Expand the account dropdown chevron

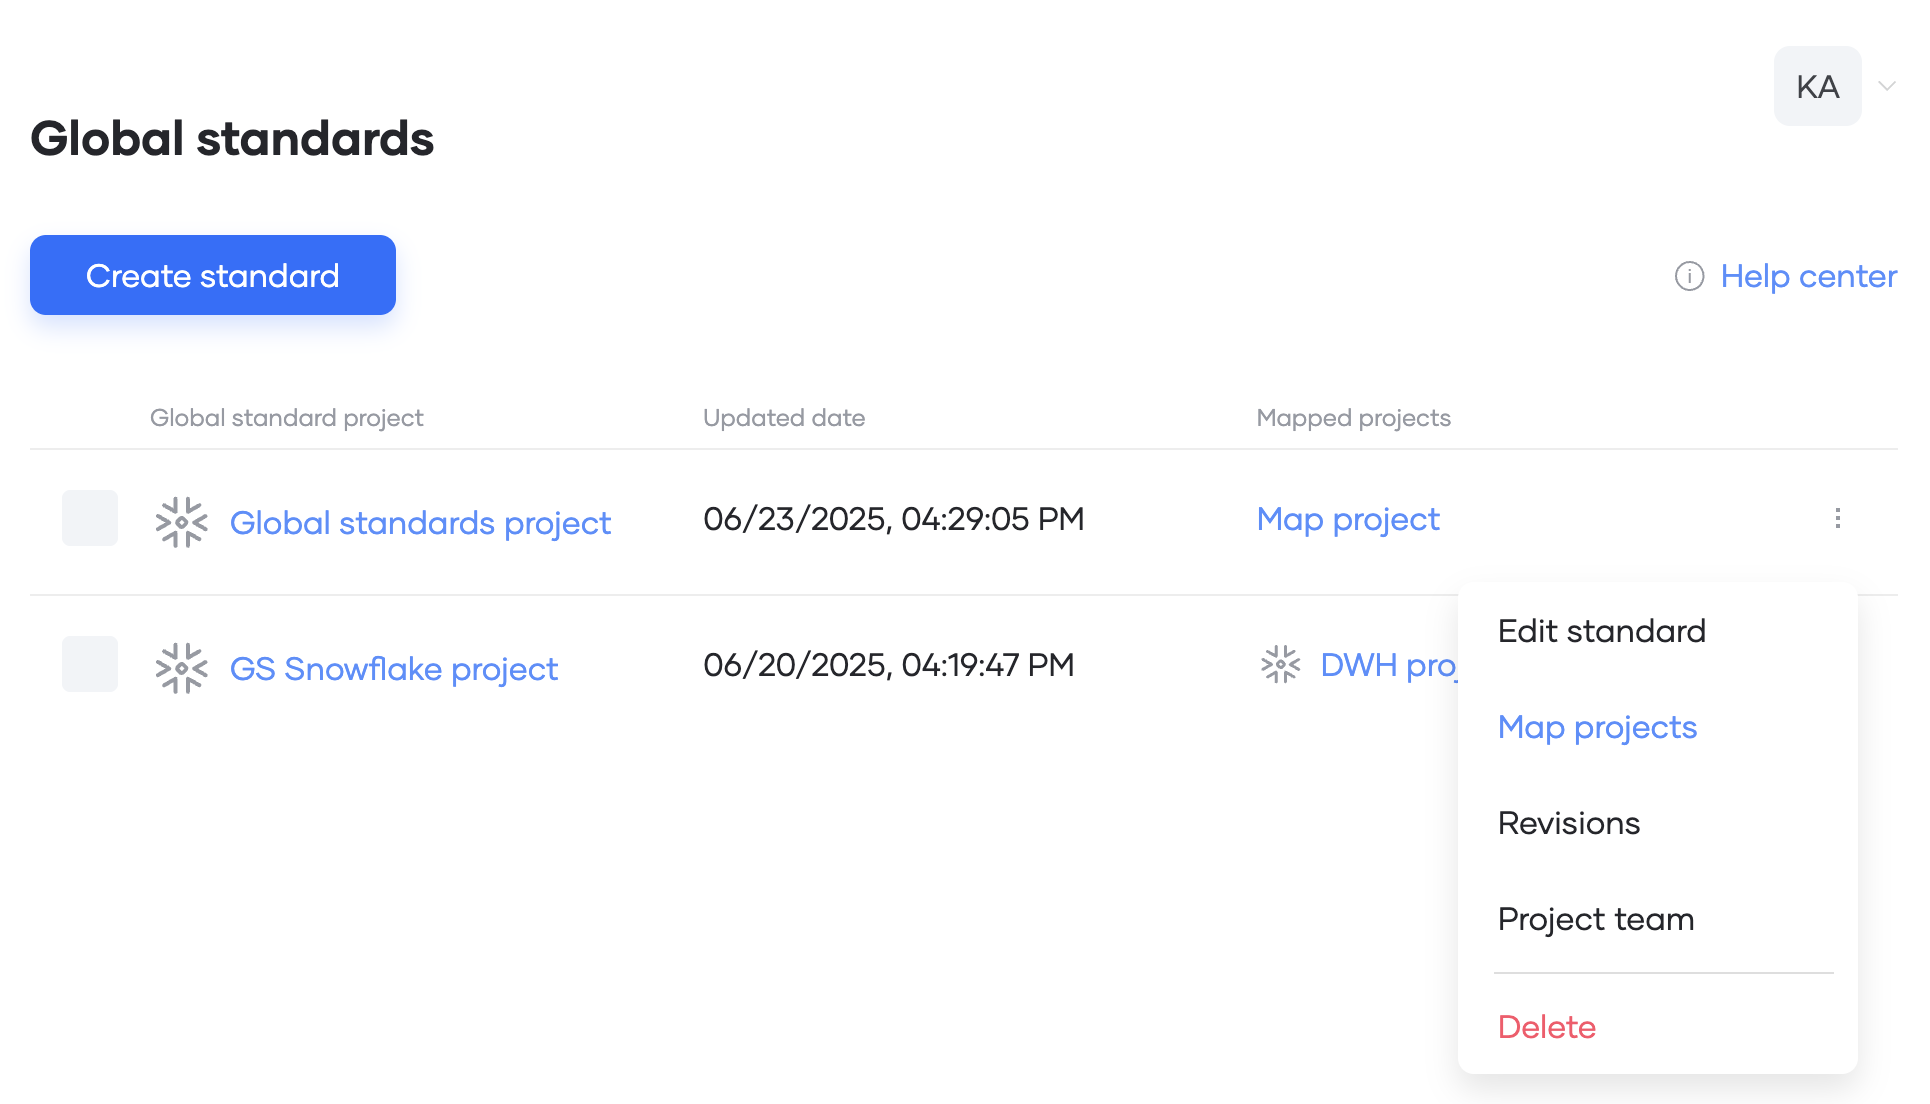[x=1887, y=86]
